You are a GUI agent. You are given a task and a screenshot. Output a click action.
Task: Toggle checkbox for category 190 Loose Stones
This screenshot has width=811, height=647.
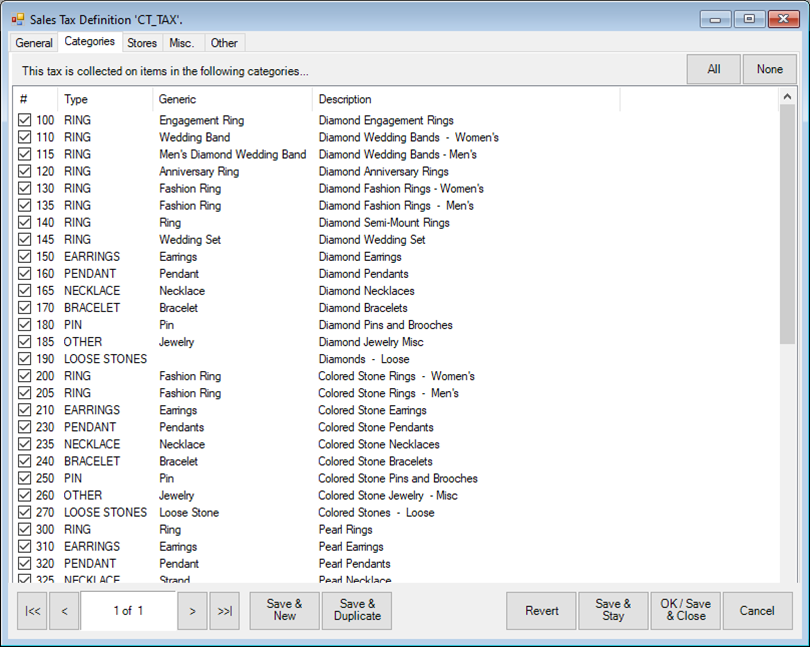point(26,359)
